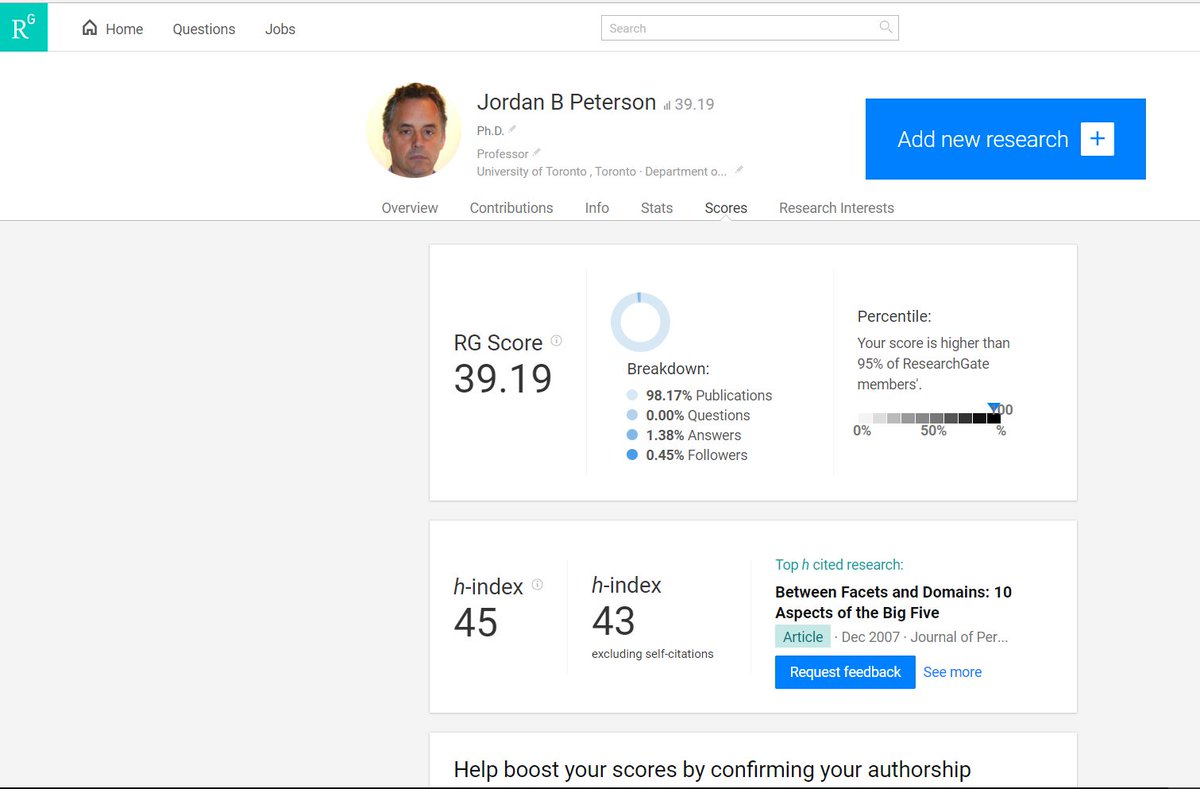
Task: Click the large RG Score value 39.19
Action: click(503, 379)
